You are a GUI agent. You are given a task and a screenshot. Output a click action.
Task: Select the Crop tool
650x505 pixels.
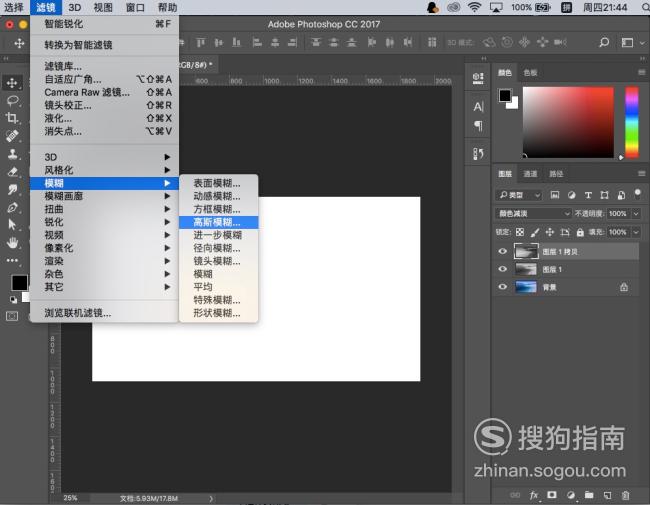(x=12, y=118)
